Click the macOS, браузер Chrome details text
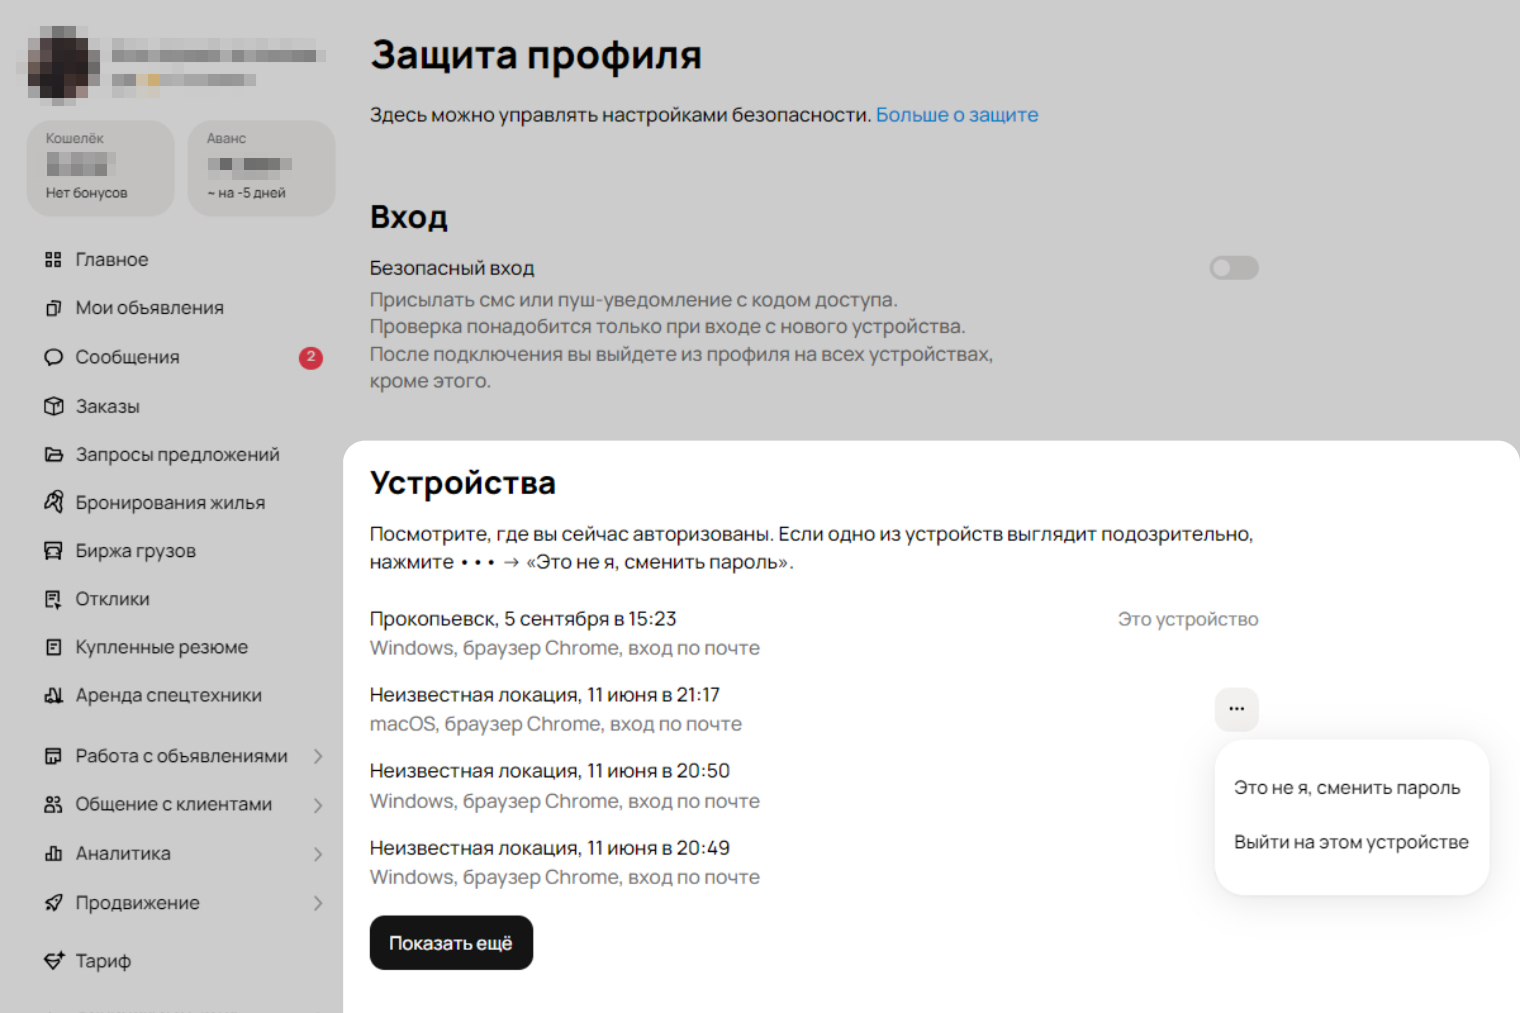Image resolution: width=1520 pixels, height=1013 pixels. [556, 724]
